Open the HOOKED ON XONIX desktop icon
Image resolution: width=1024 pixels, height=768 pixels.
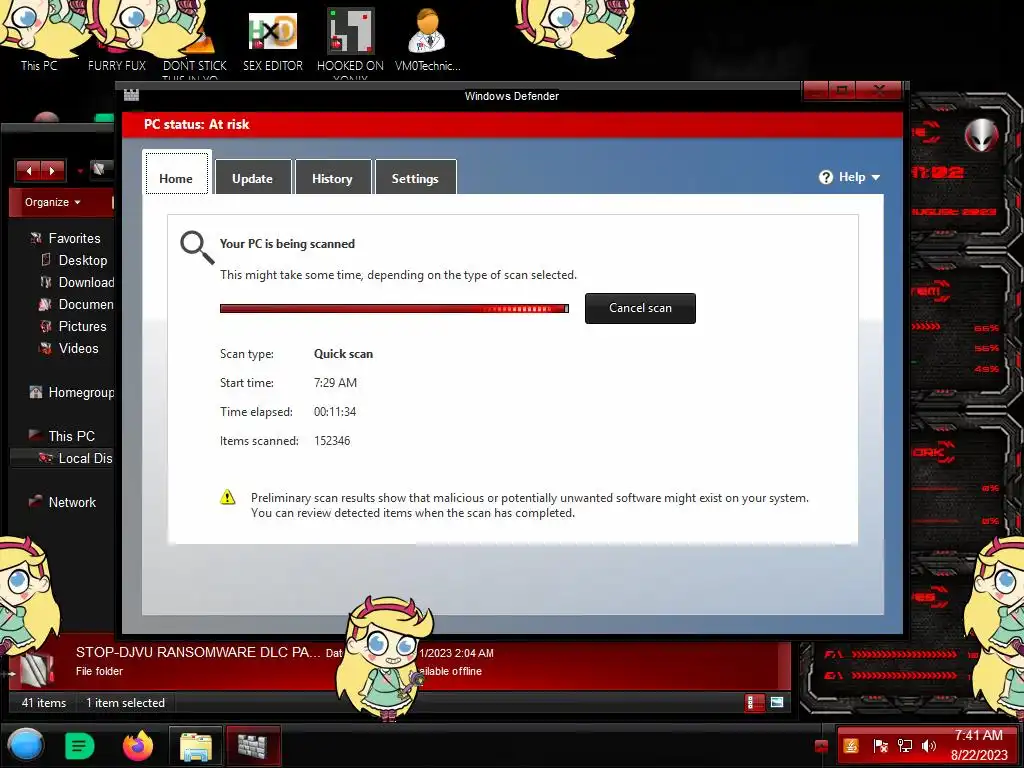(351, 31)
